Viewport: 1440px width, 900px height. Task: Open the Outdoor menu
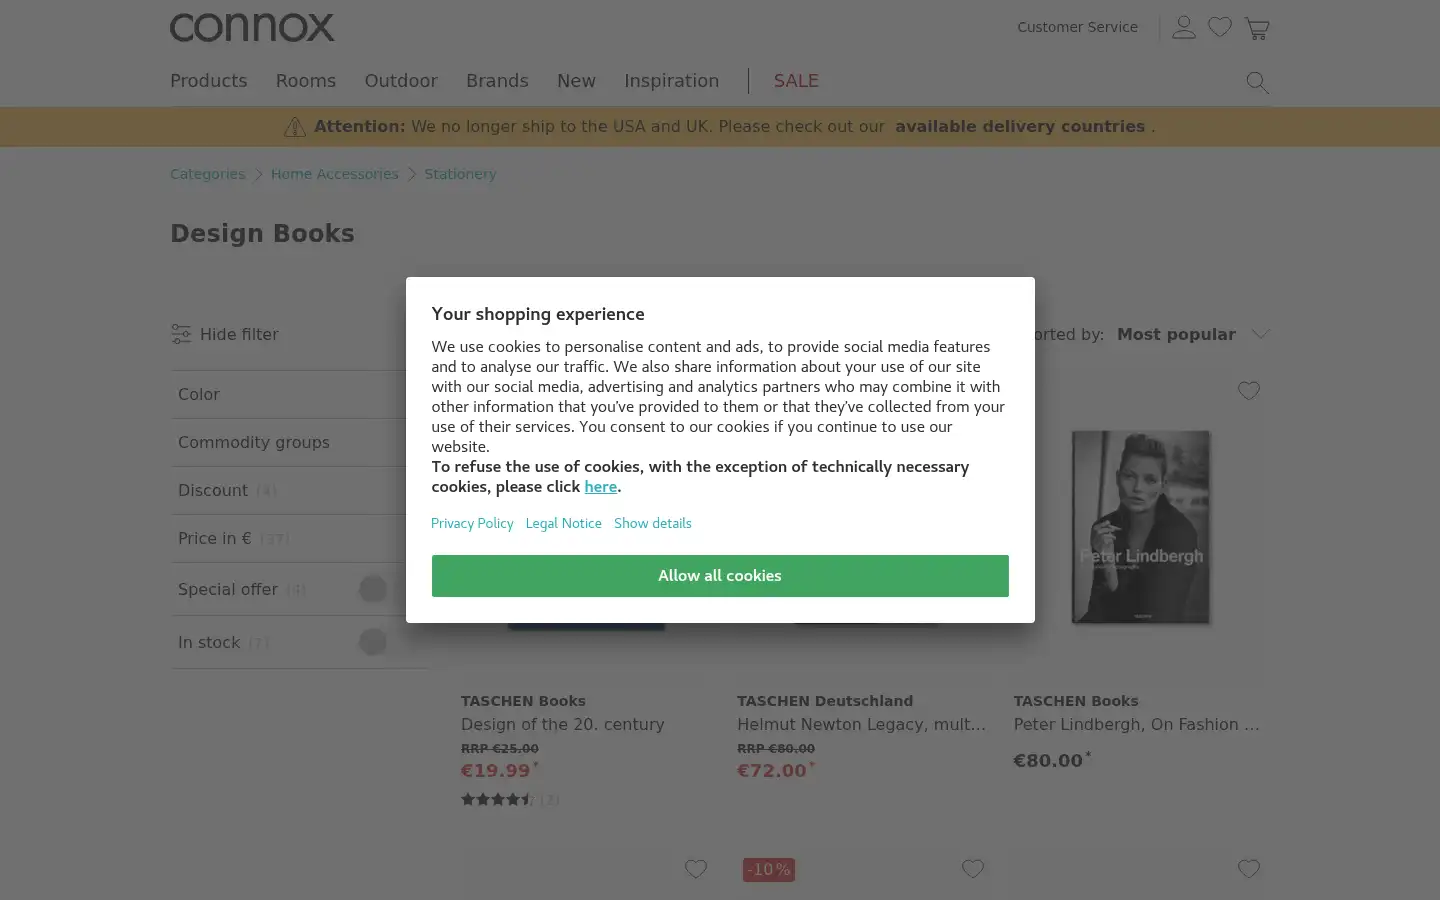pyautogui.click(x=401, y=81)
